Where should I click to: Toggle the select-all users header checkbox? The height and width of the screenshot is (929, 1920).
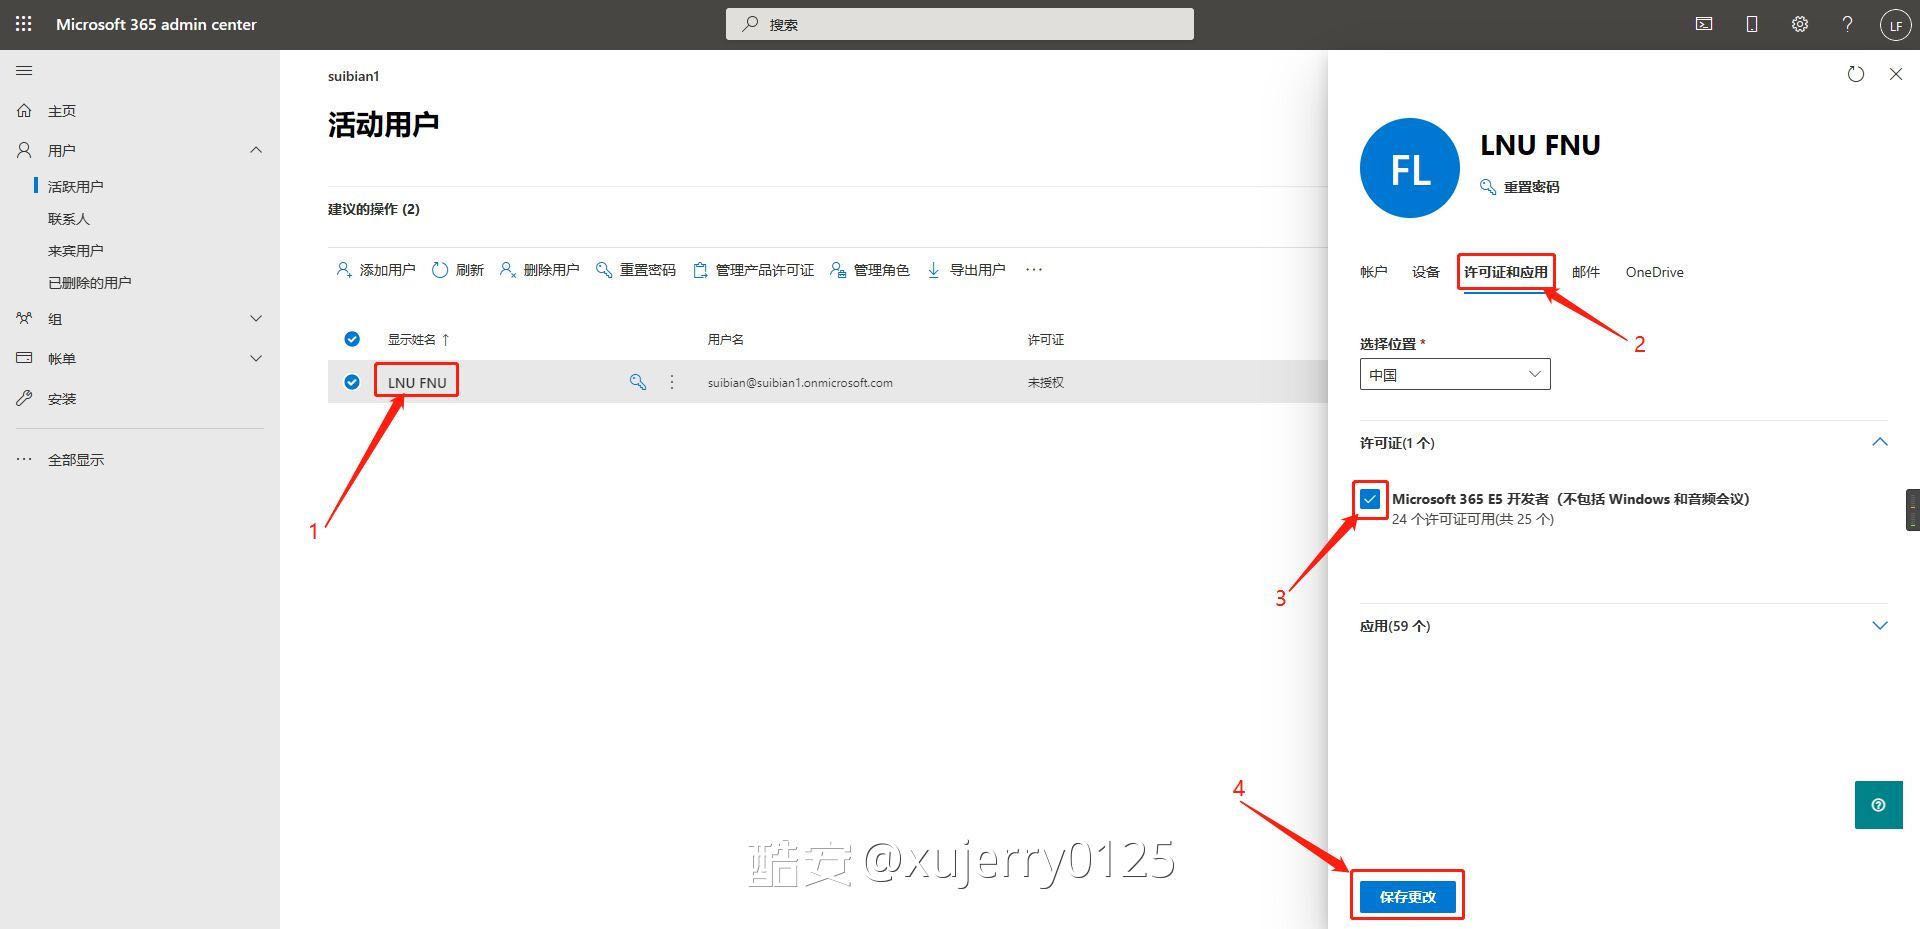352,339
